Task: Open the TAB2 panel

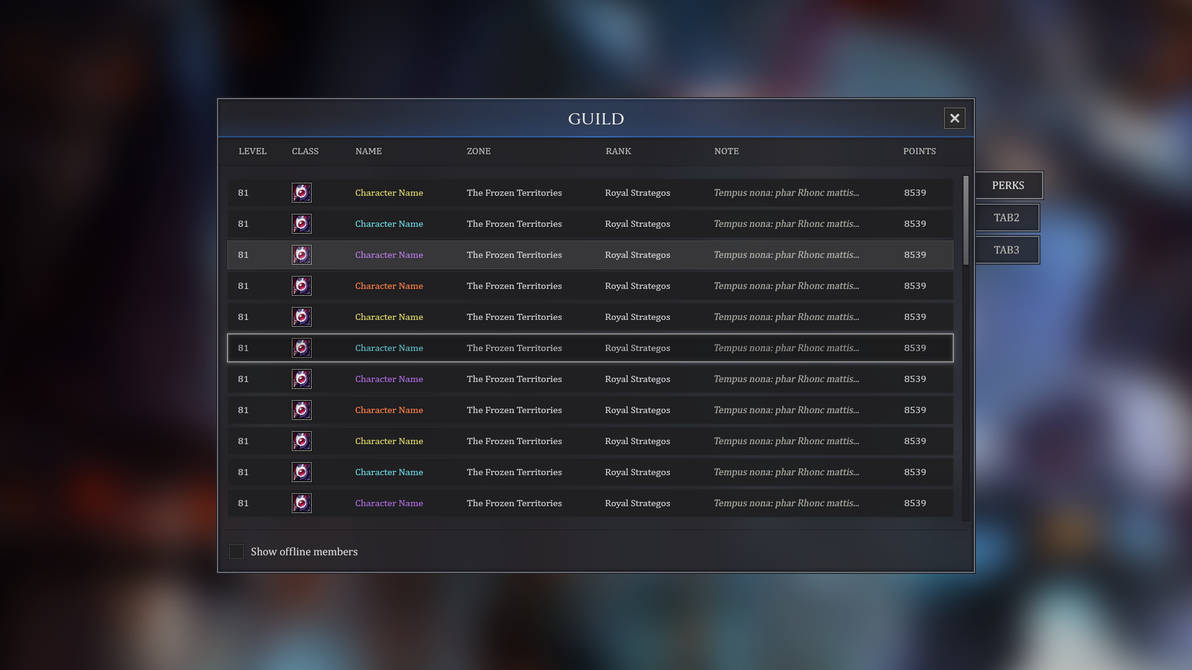Action: click(x=1006, y=217)
